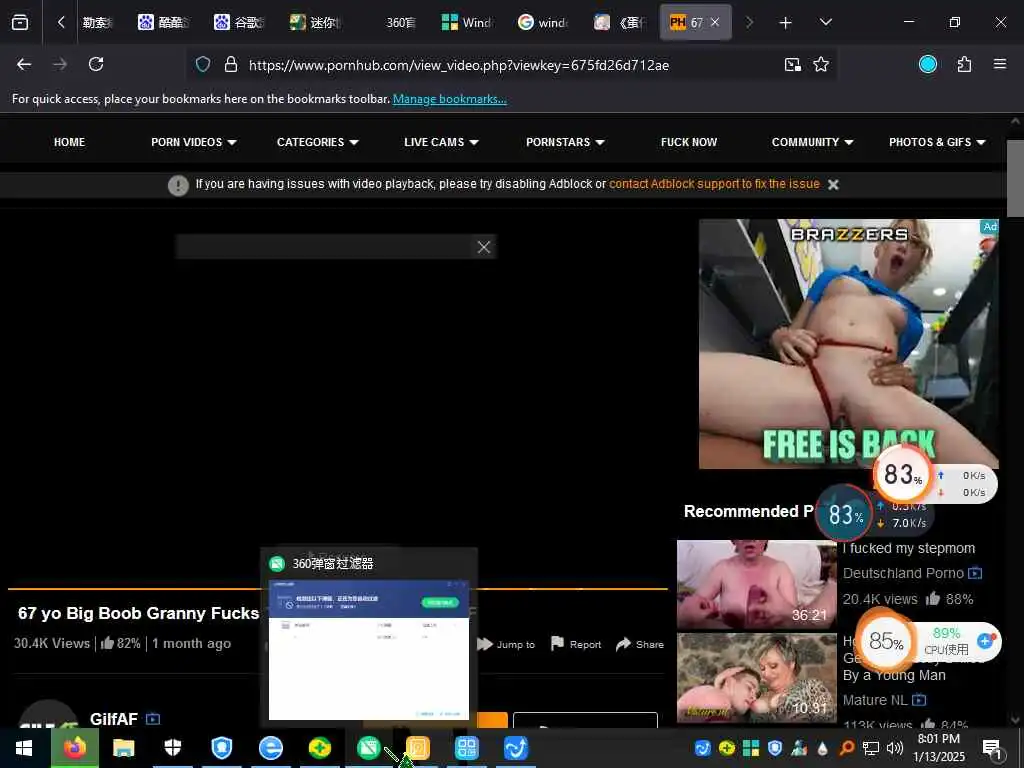Expand the LIVE CAMS nav dropdown
Screen dimensions: 1024x768
coord(441,142)
